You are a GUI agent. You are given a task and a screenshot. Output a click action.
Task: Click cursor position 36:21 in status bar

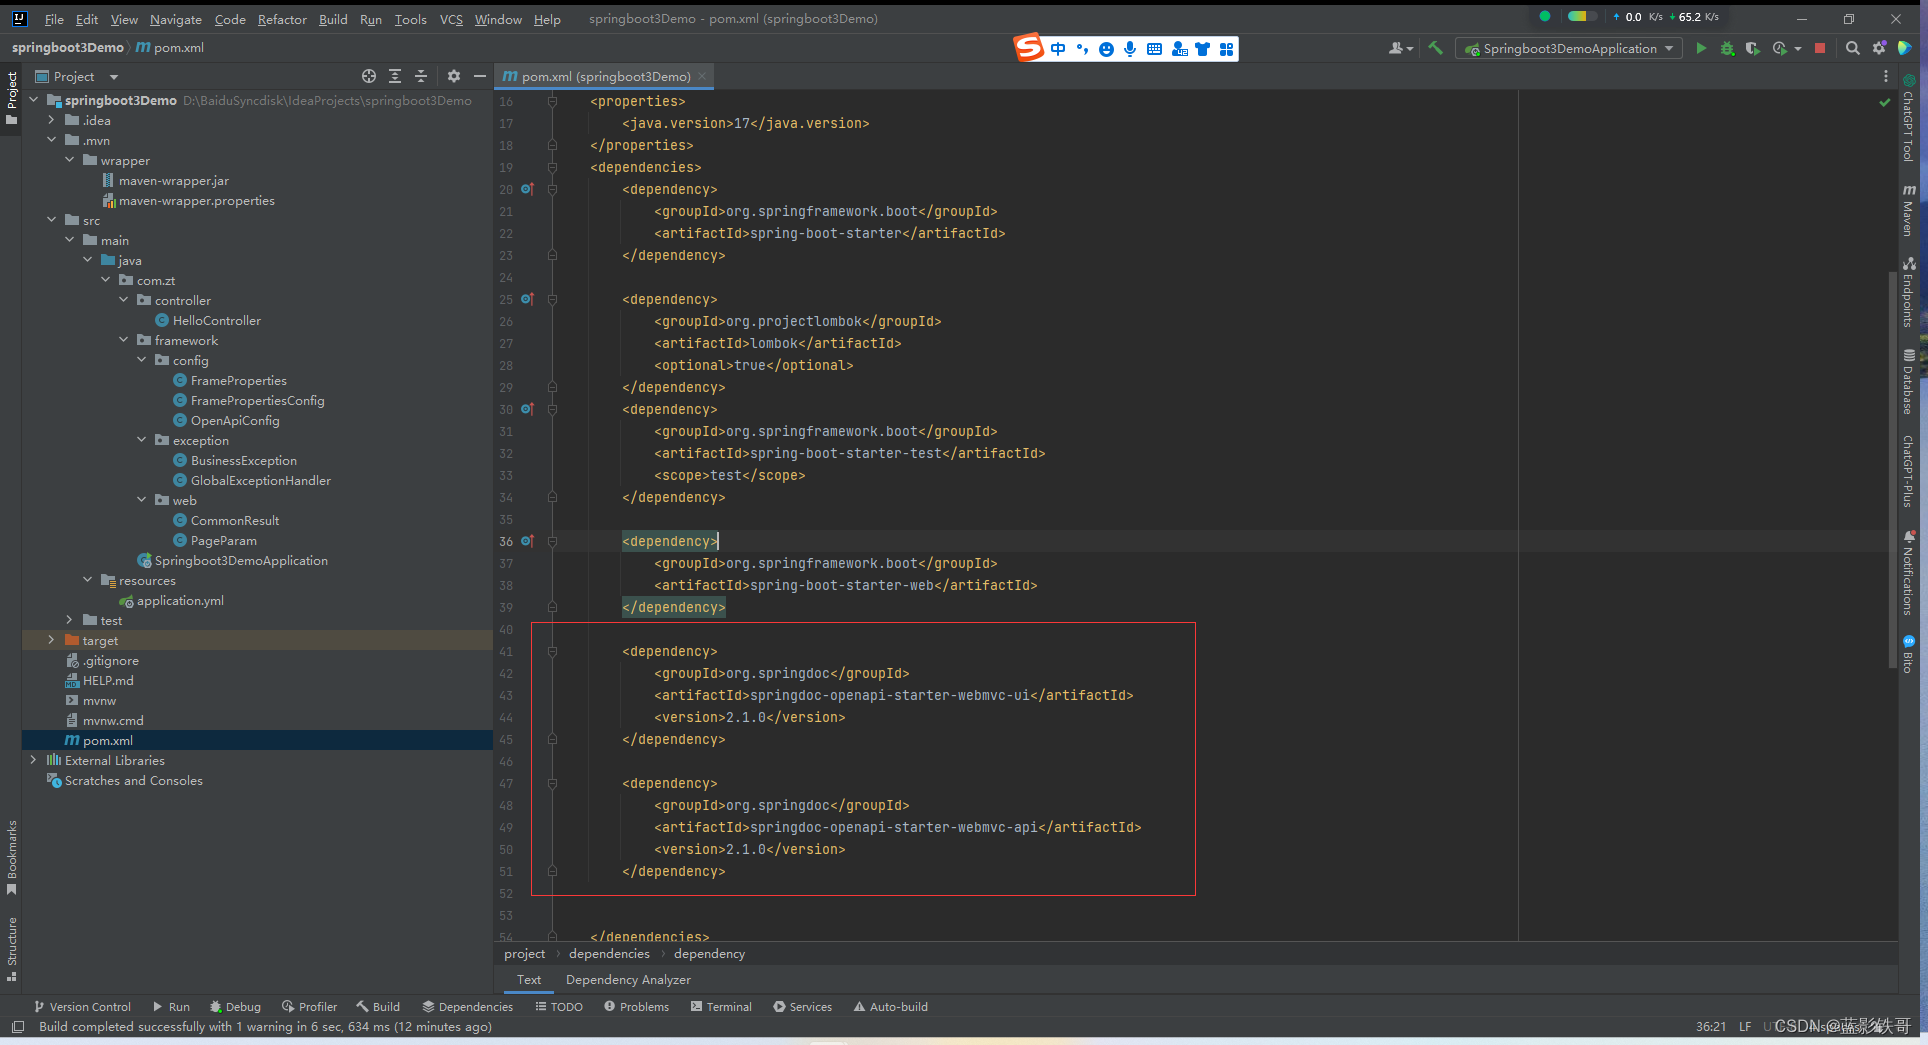pos(1711,1027)
